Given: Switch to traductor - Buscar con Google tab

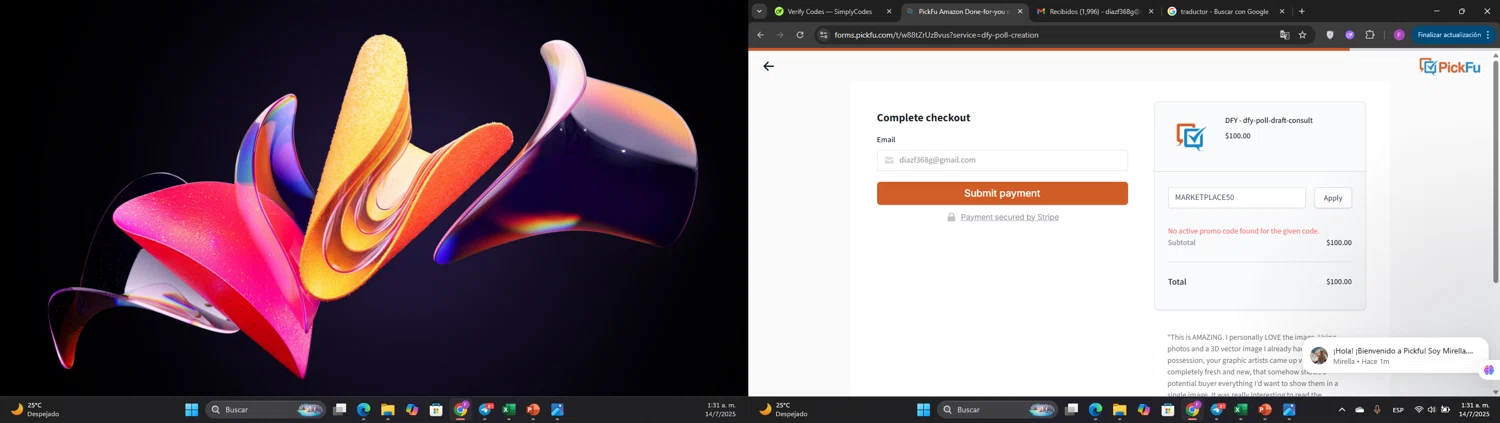Looking at the screenshot, I should [1224, 12].
